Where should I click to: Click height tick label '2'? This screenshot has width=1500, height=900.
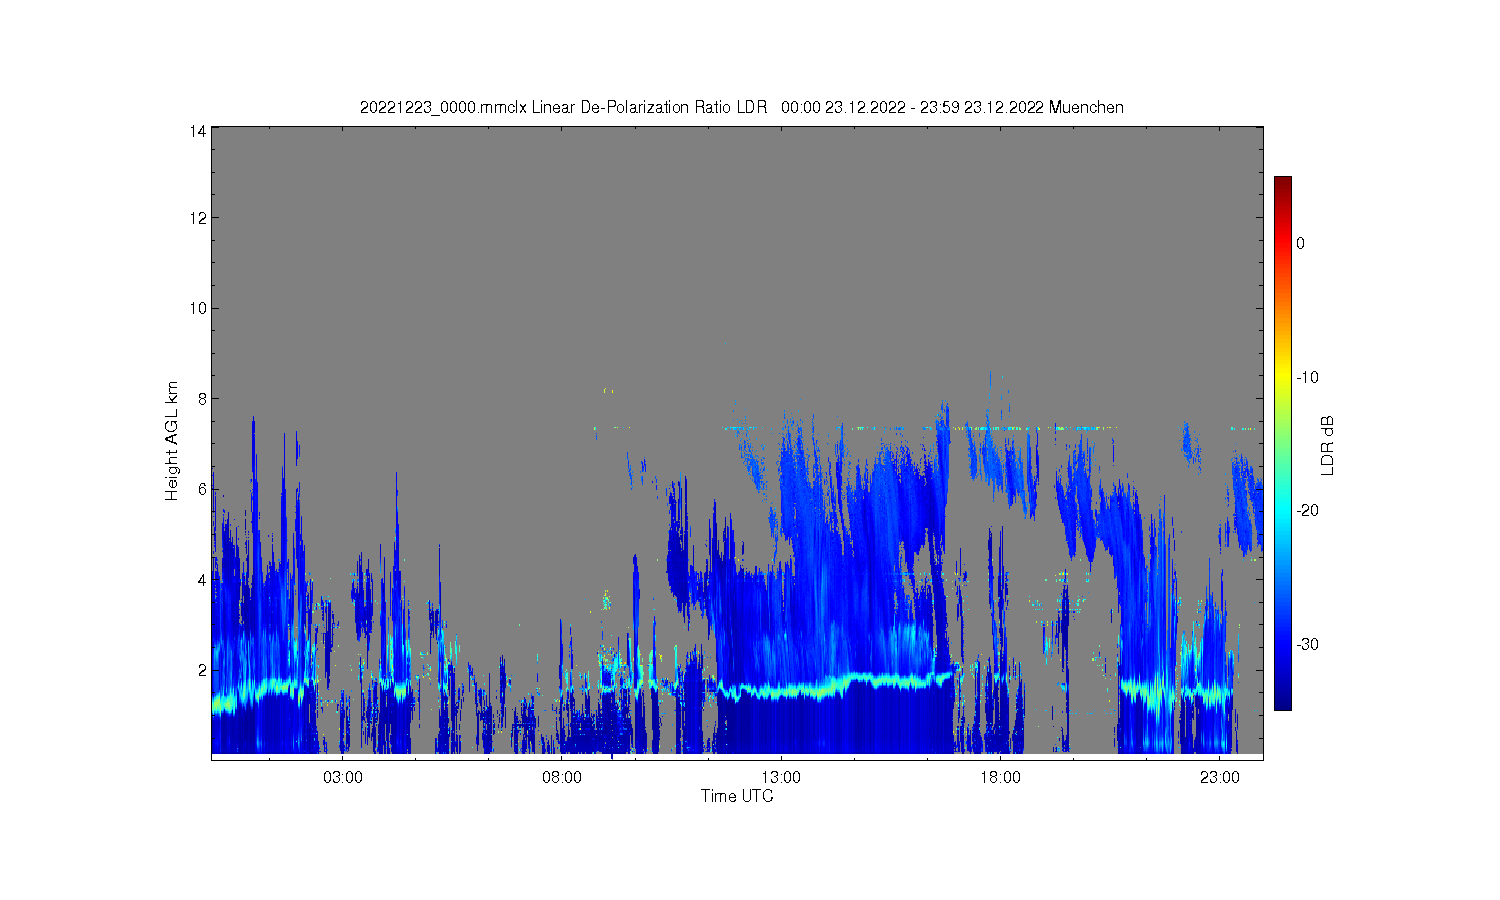(x=202, y=670)
